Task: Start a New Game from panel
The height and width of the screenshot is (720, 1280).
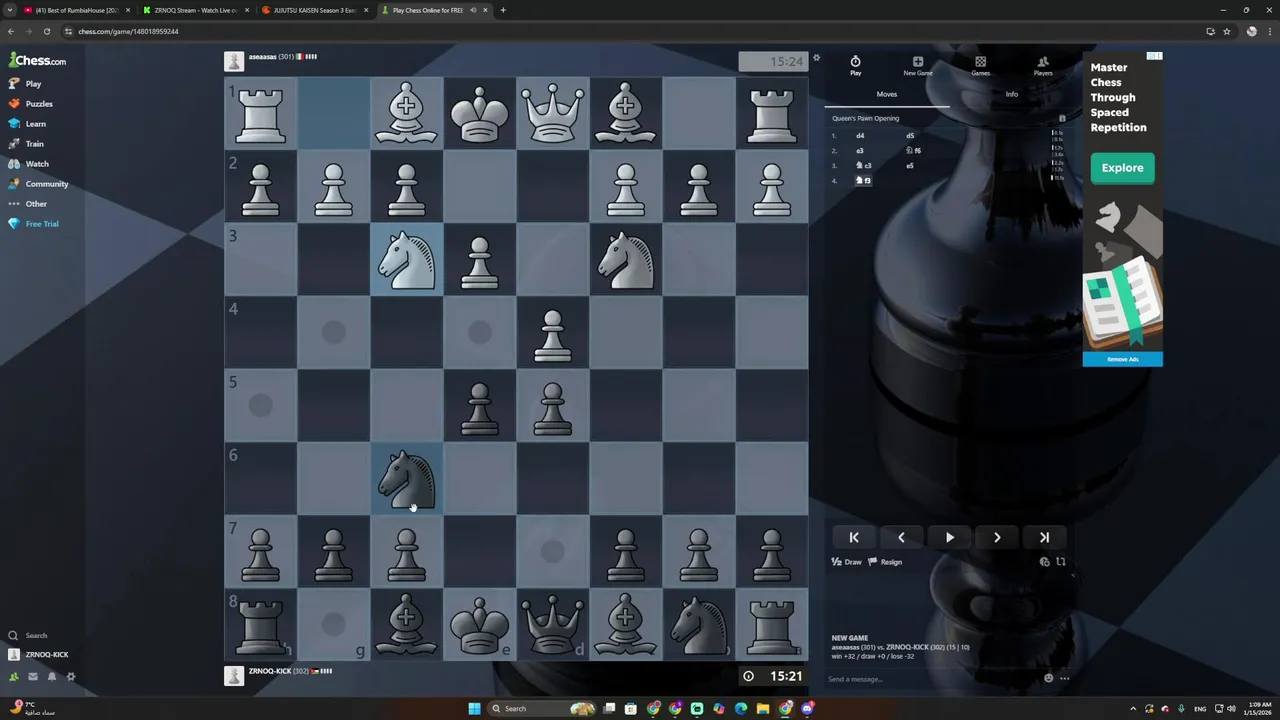Action: click(x=917, y=66)
